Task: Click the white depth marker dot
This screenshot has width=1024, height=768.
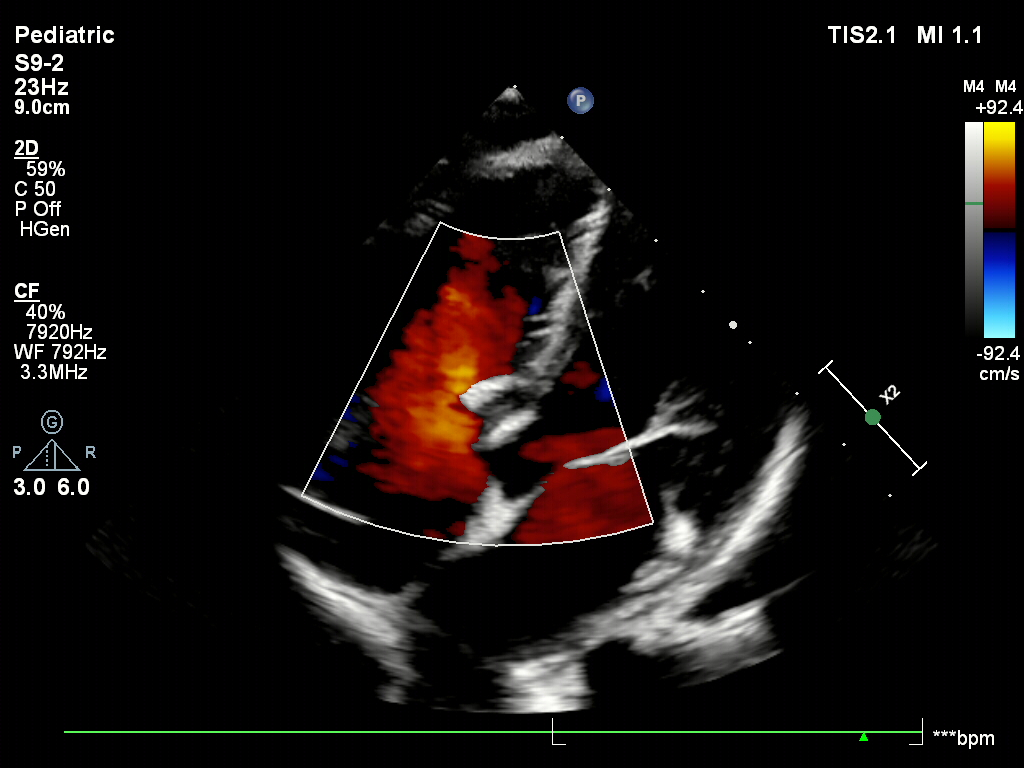Action: (733, 325)
